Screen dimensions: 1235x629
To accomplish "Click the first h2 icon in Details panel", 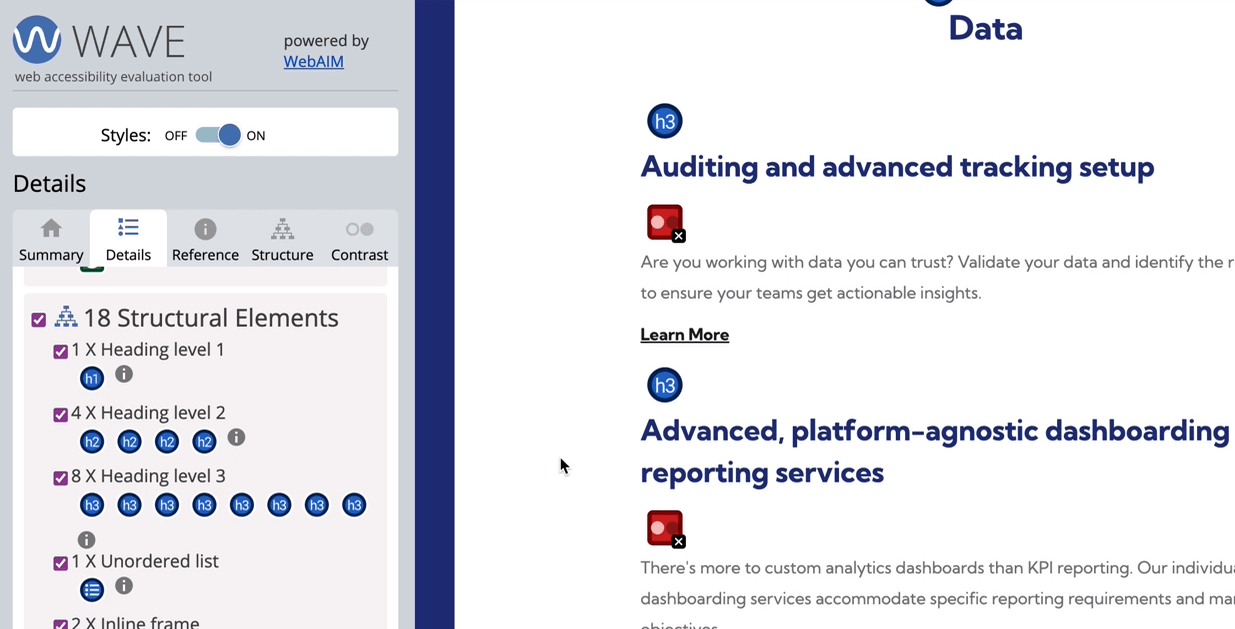I will pyautogui.click(x=92, y=441).
